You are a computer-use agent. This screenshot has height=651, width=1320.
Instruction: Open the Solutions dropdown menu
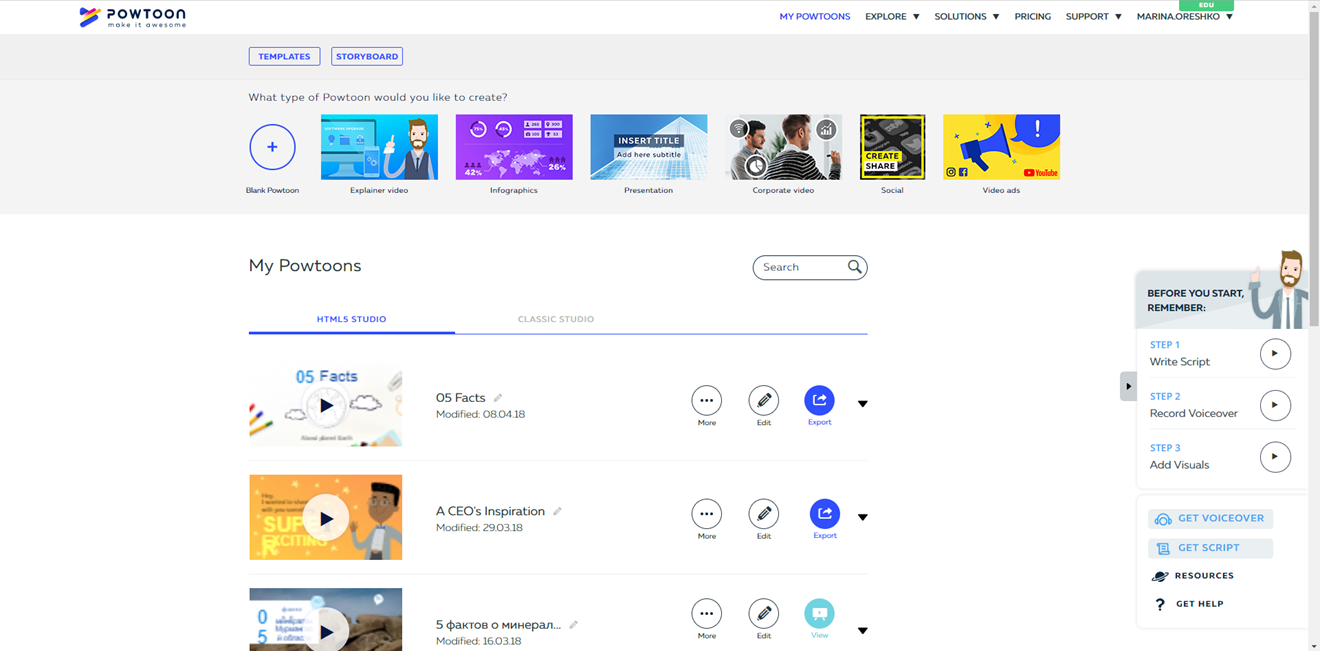click(x=966, y=17)
